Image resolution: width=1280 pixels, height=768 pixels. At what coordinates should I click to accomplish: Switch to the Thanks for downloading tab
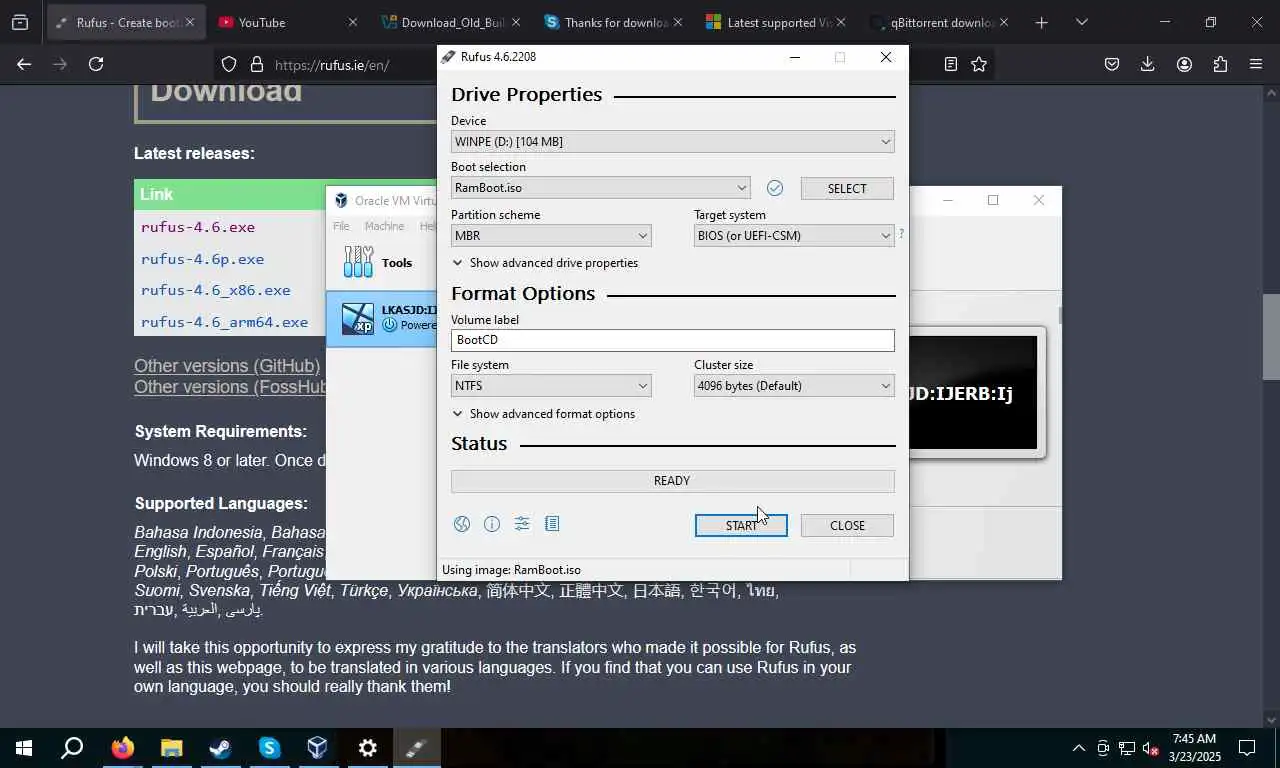tap(615, 22)
